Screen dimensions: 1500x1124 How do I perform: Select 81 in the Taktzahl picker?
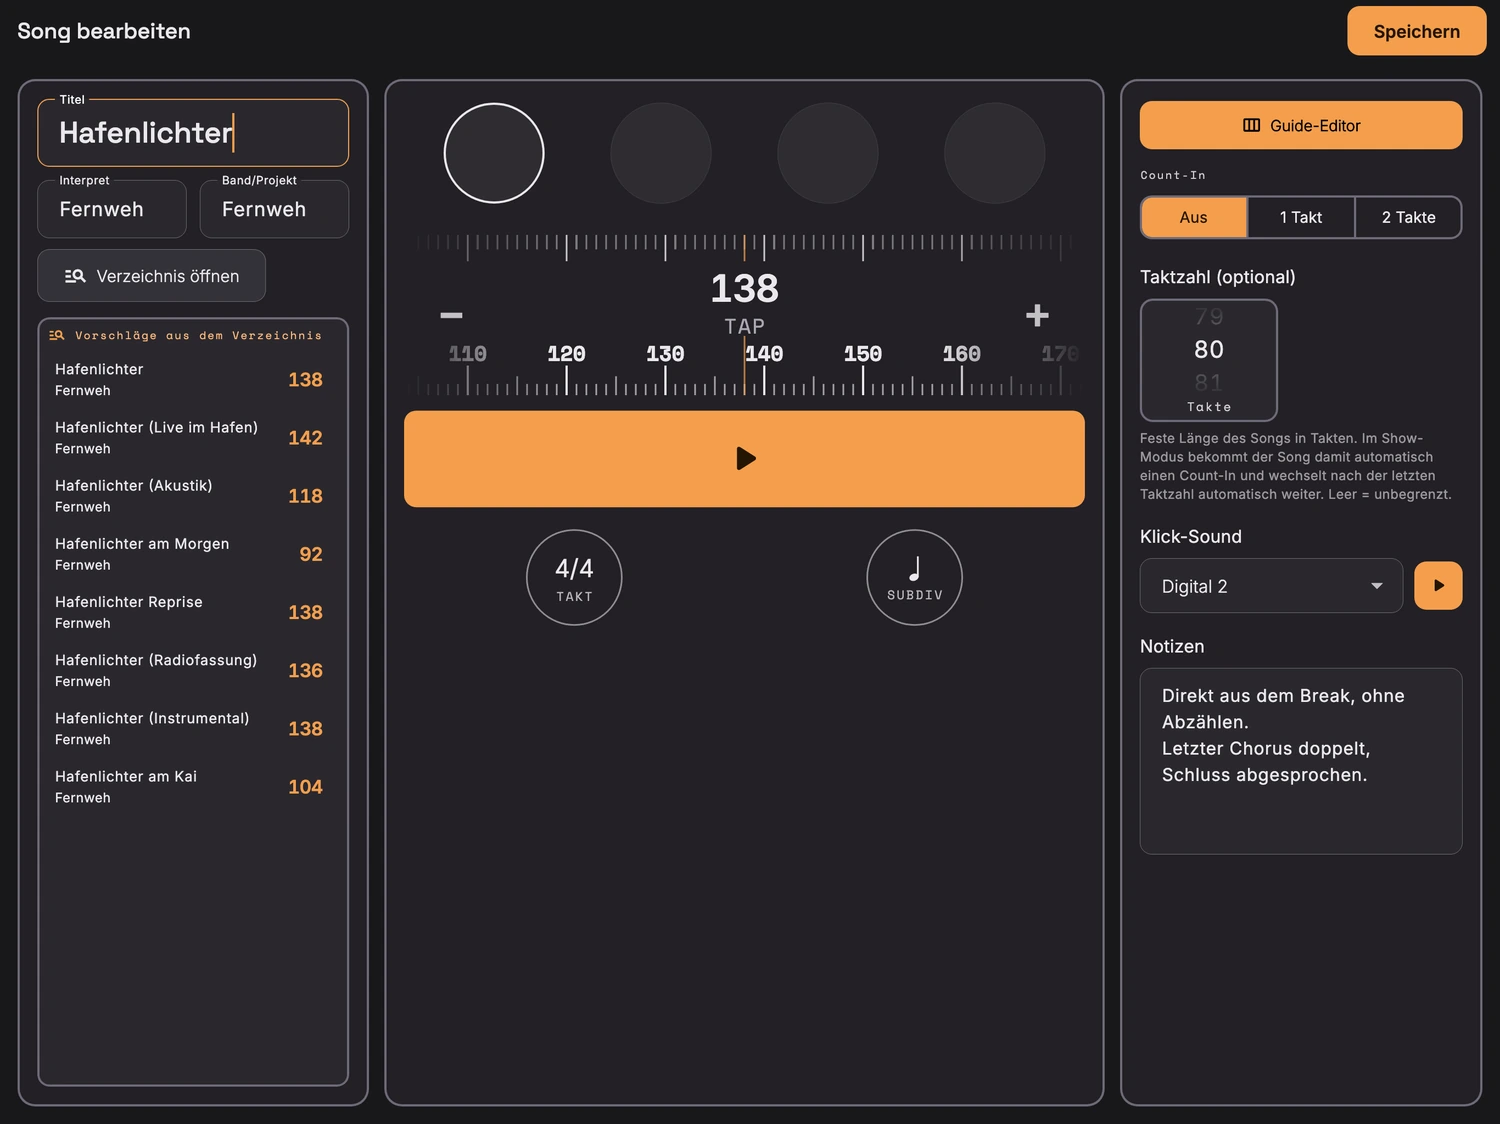point(1209,383)
